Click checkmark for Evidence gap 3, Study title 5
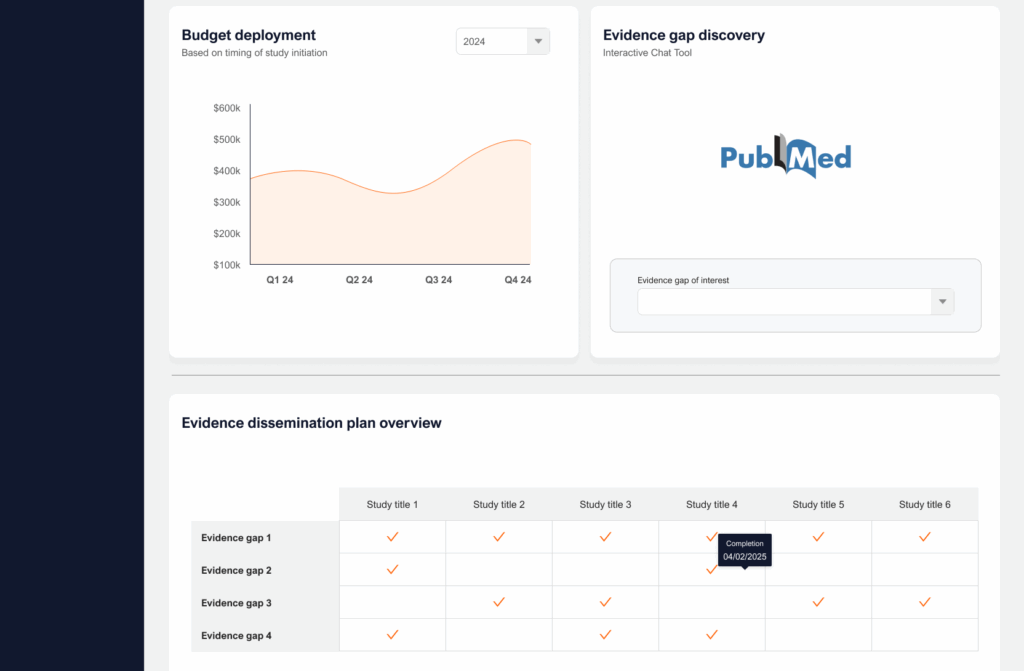 (x=818, y=602)
